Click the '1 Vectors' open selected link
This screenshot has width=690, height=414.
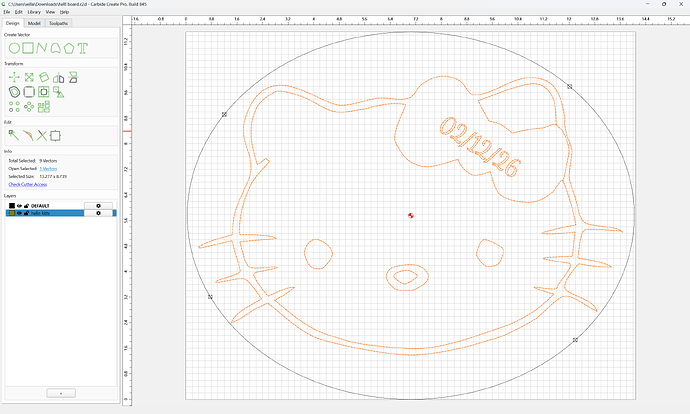tap(48, 169)
